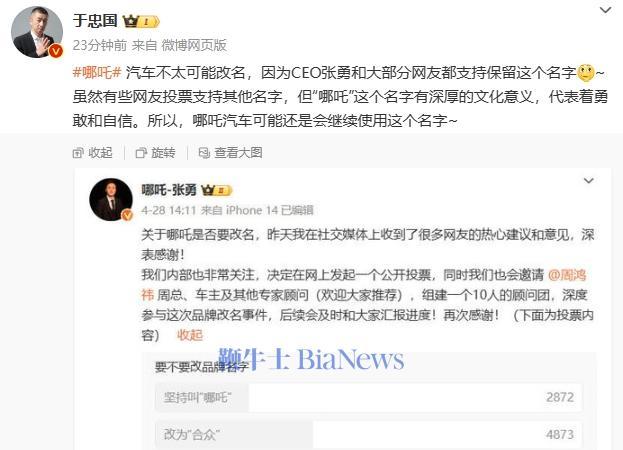Click the crown membership badge next to 于忠国
The image size is (623, 450).
[x=141, y=21]
